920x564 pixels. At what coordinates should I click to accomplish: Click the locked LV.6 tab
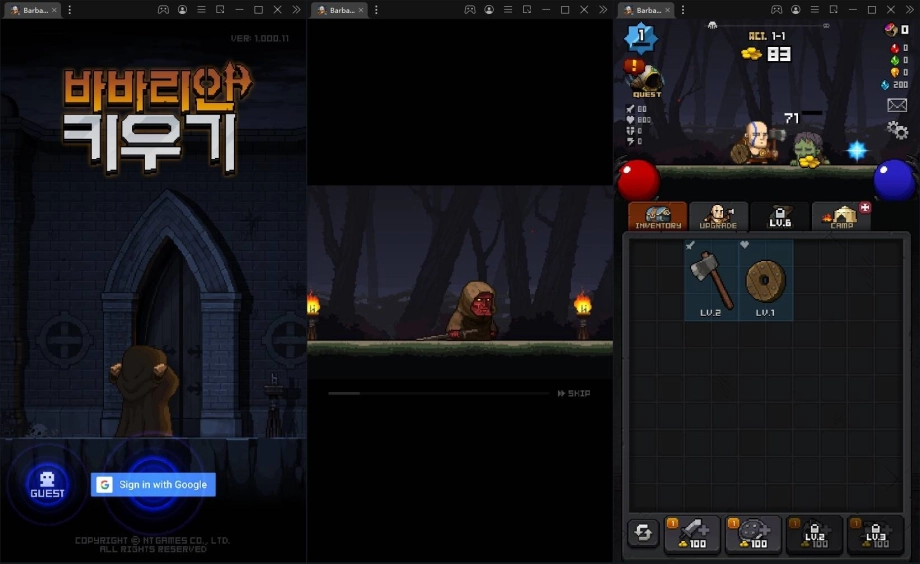click(779, 216)
